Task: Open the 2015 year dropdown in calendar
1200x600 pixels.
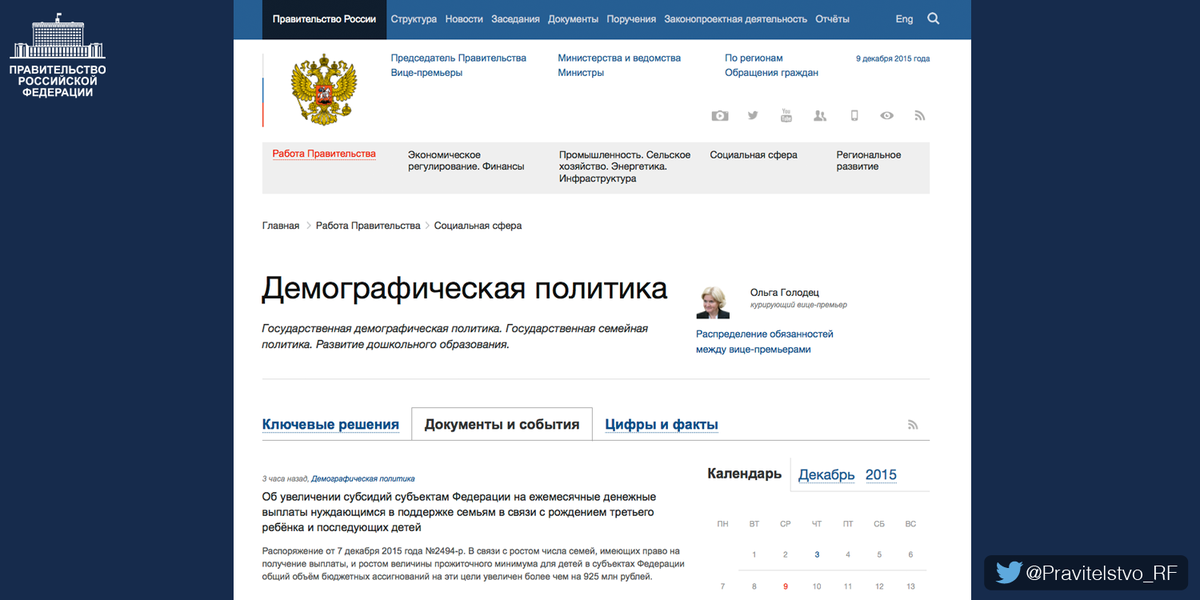Action: click(881, 475)
